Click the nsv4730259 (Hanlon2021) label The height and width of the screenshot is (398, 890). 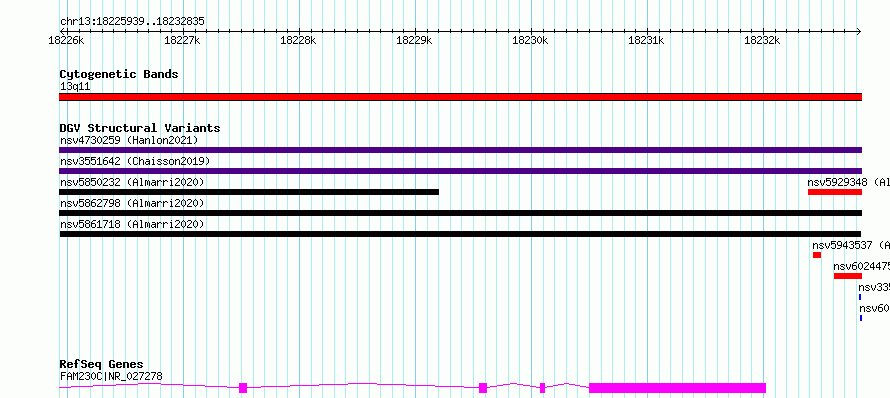pos(129,140)
